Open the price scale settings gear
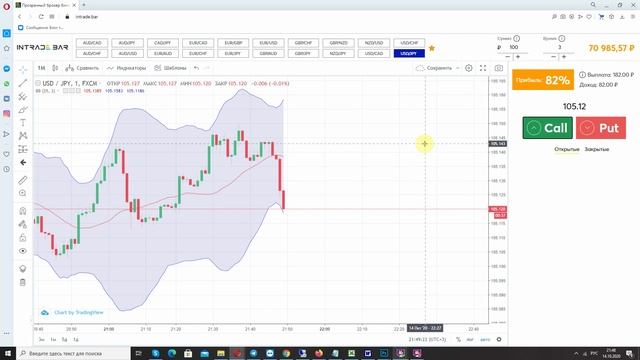The image size is (640, 360). coord(499,339)
